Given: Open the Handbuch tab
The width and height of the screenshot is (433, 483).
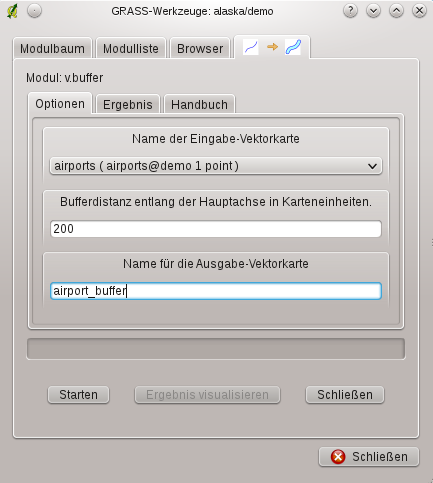Looking at the screenshot, I should [199, 105].
